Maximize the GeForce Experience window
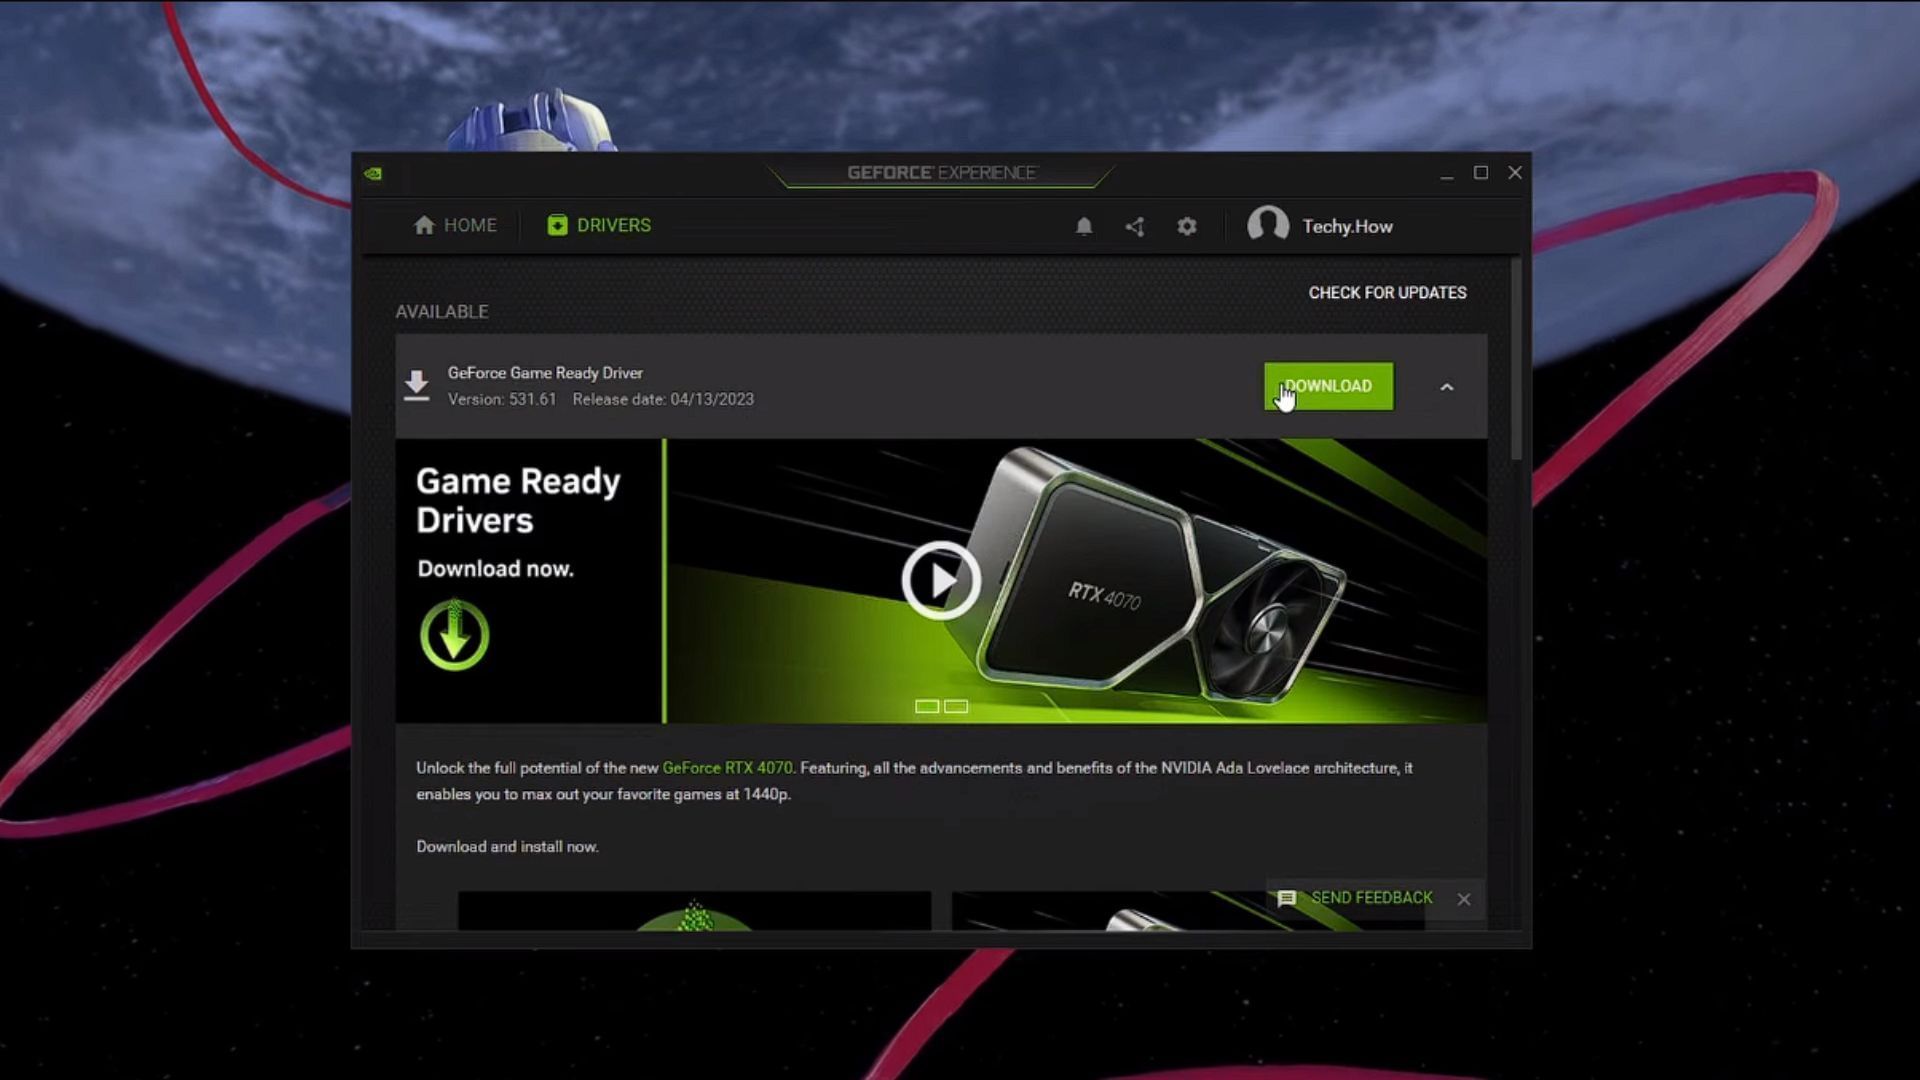 [x=1481, y=173]
